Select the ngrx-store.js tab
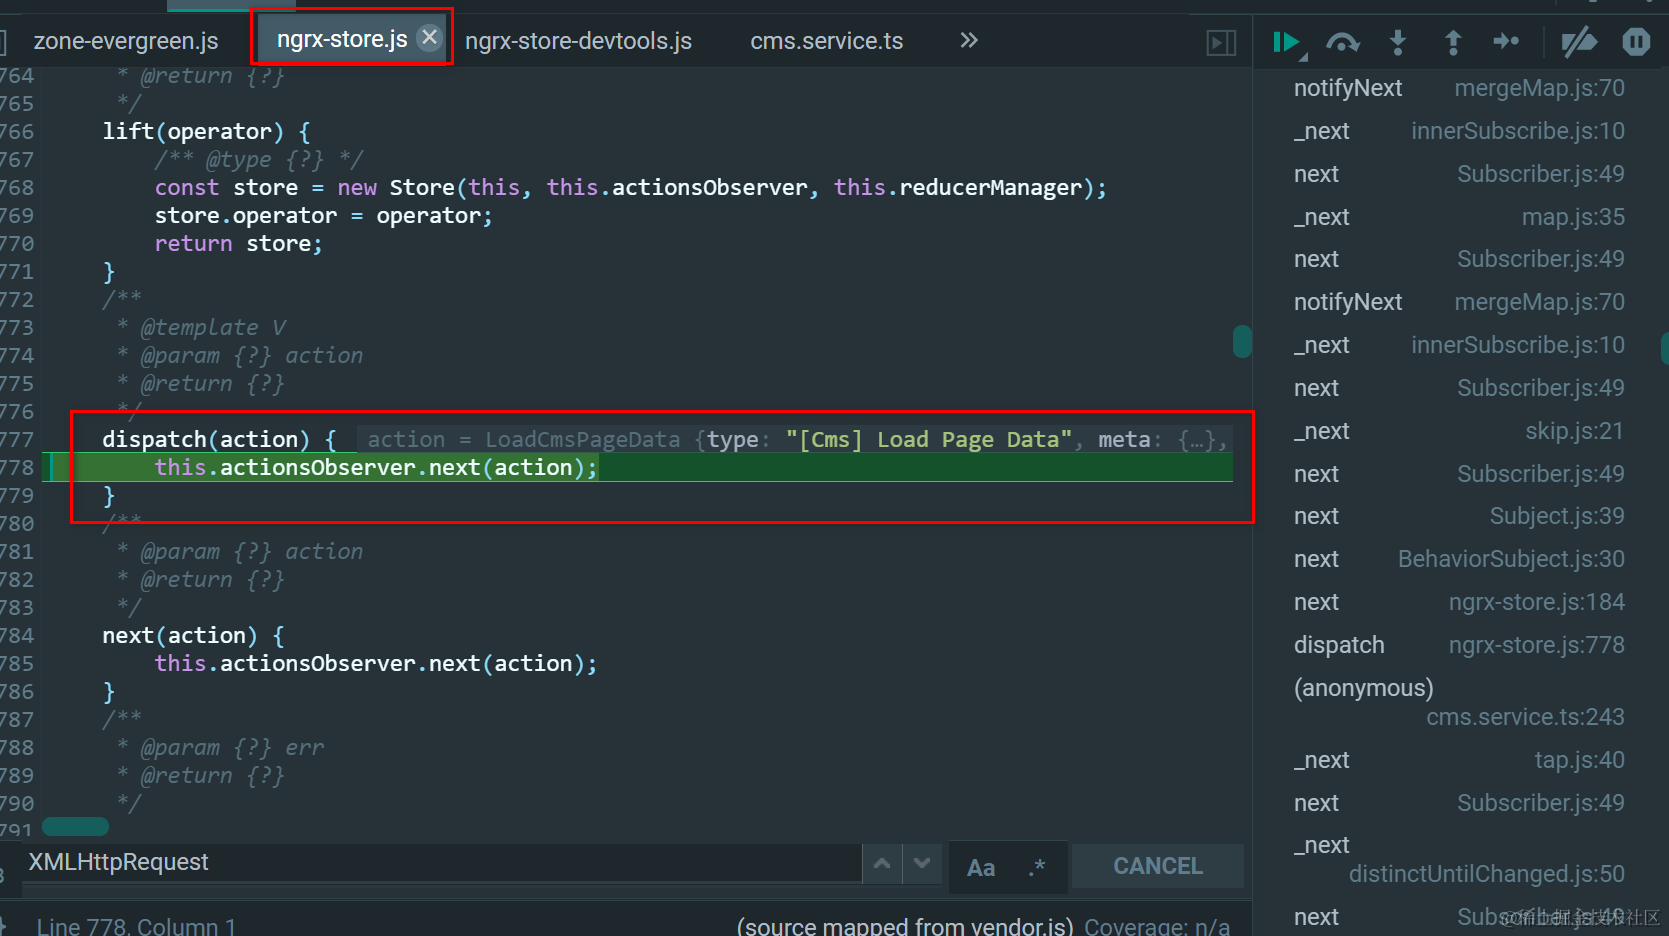The width and height of the screenshot is (1669, 936). (341, 39)
